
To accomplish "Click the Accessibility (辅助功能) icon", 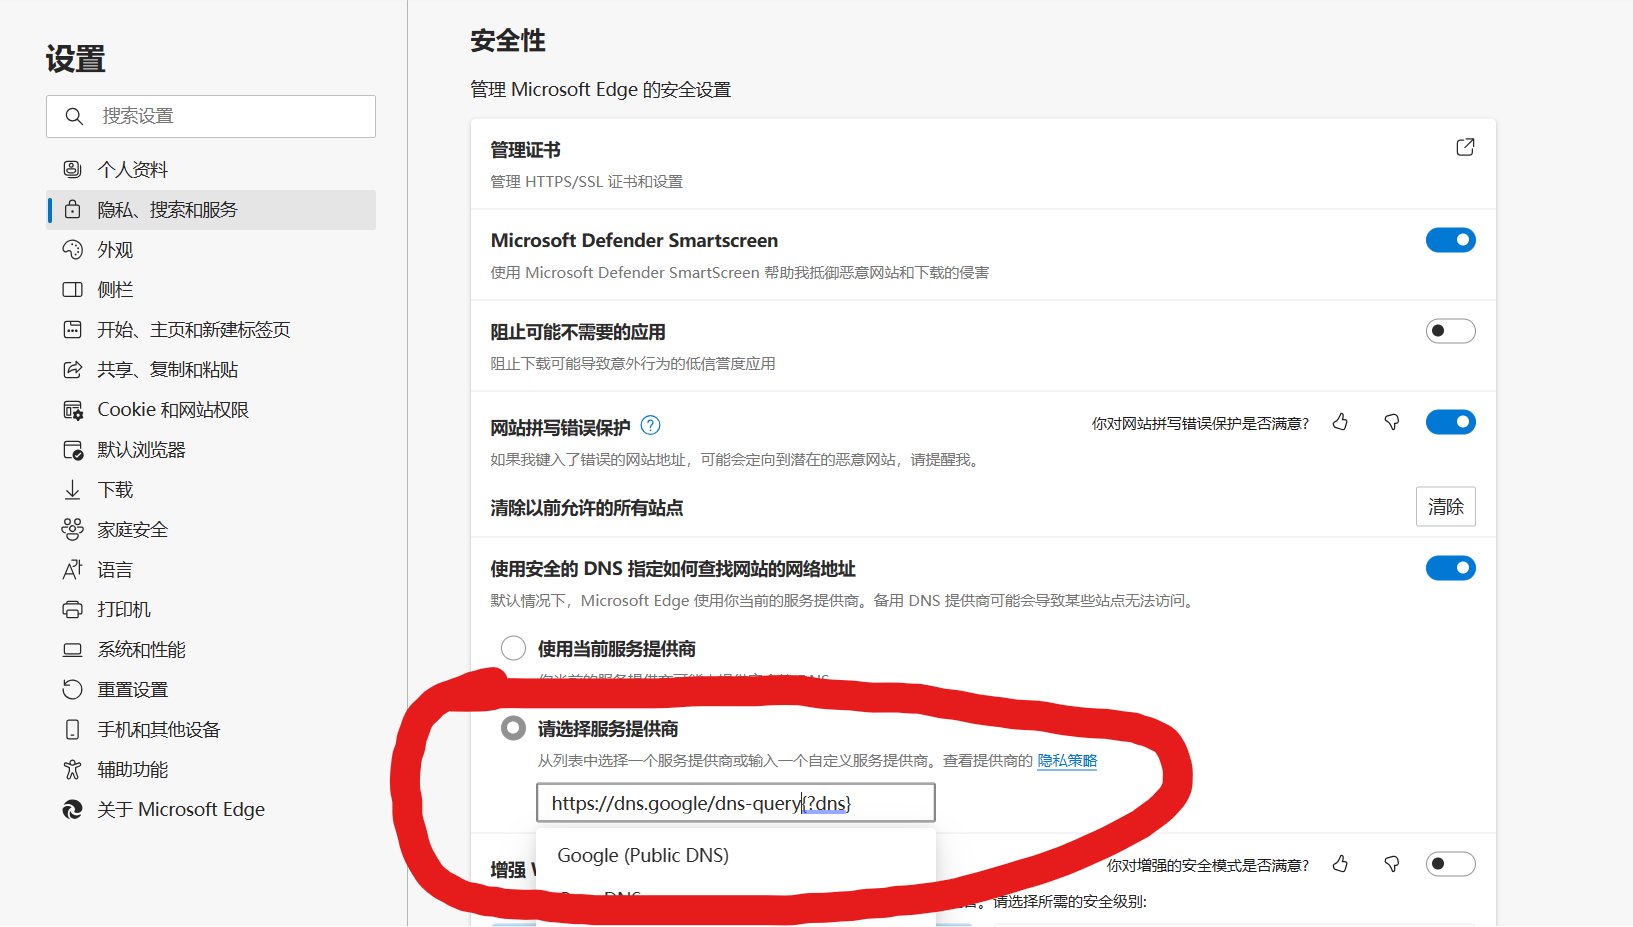I will tap(72, 769).
